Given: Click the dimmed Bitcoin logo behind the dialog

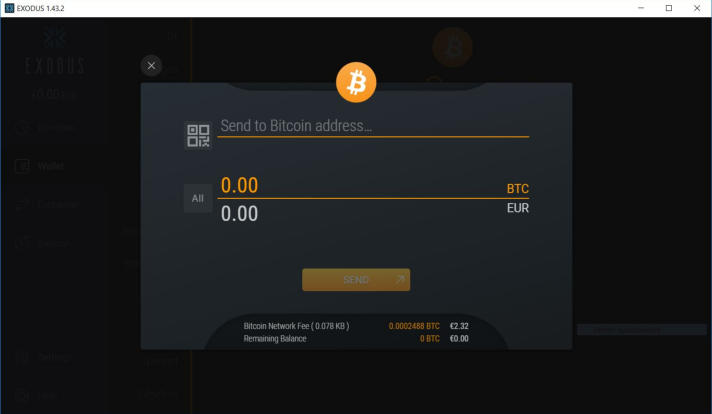Looking at the screenshot, I should [452, 47].
